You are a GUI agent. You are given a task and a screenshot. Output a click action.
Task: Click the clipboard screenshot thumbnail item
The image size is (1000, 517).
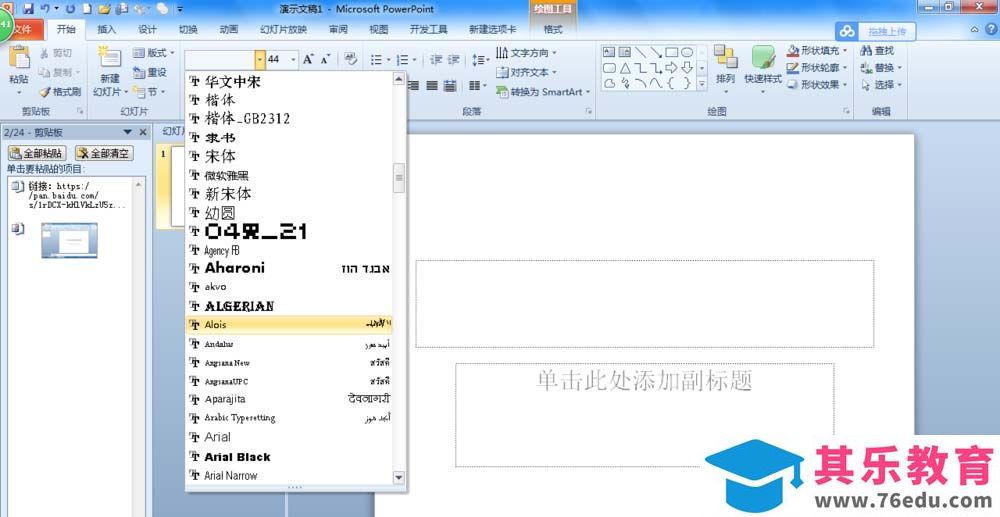[70, 240]
